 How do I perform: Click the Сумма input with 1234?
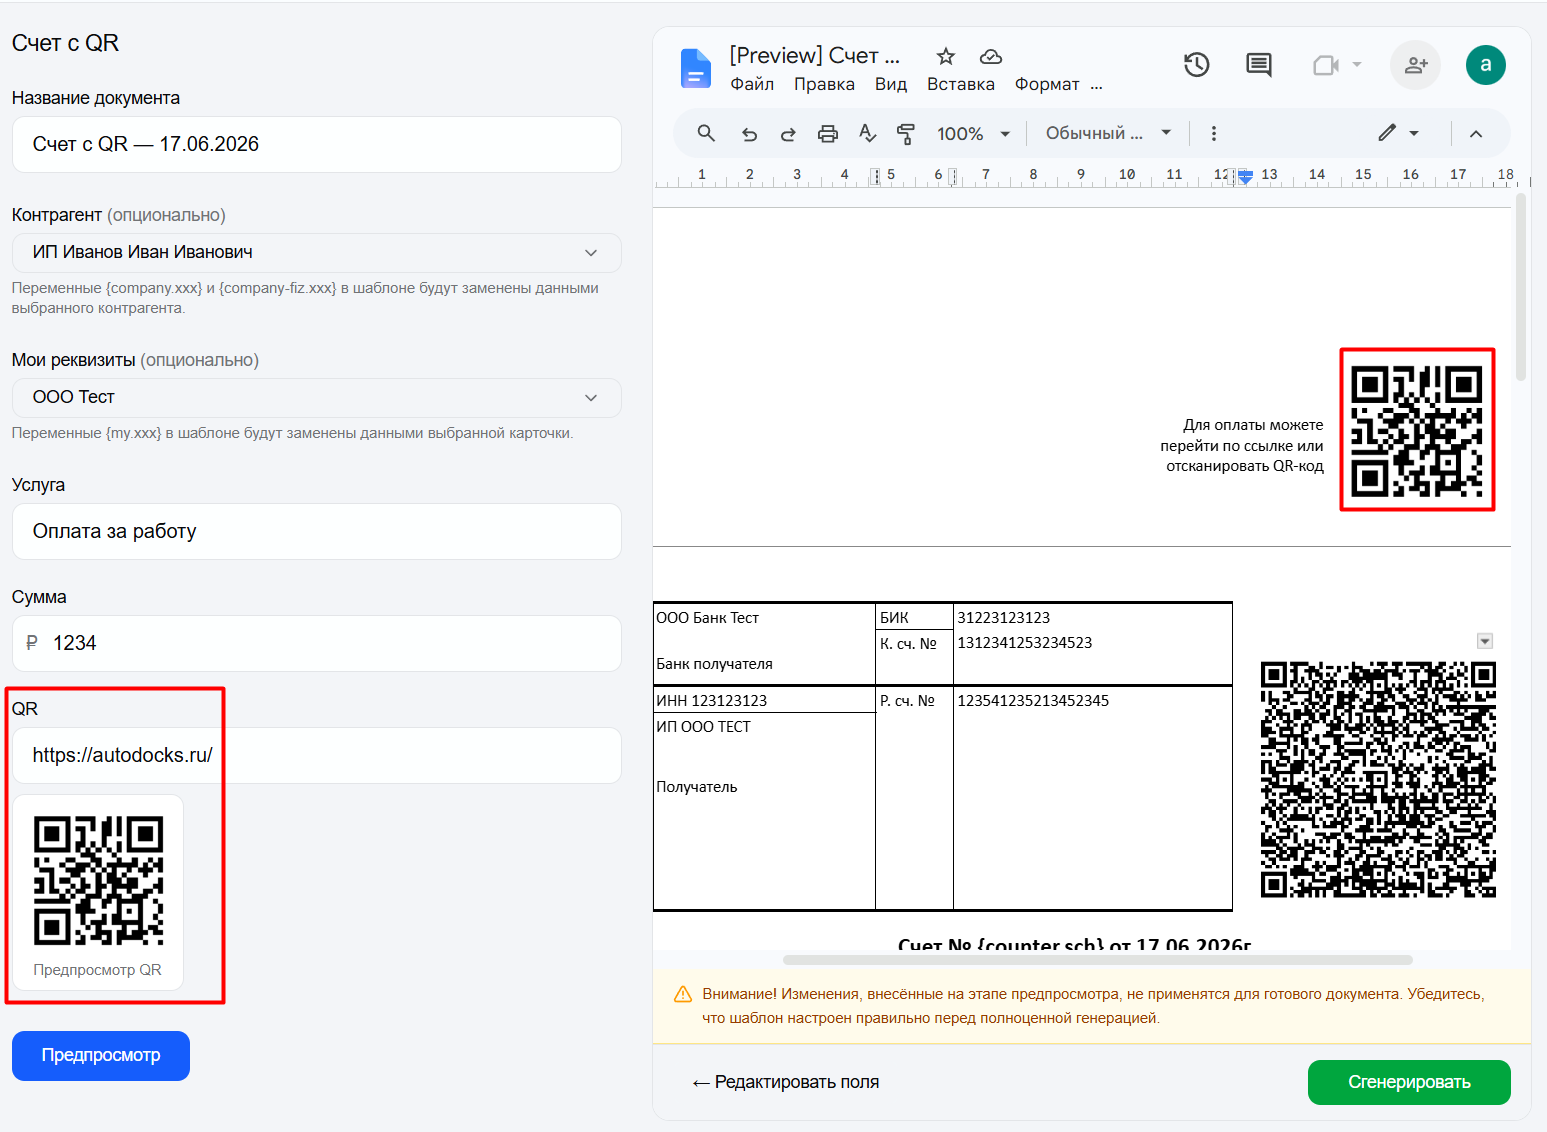317,643
